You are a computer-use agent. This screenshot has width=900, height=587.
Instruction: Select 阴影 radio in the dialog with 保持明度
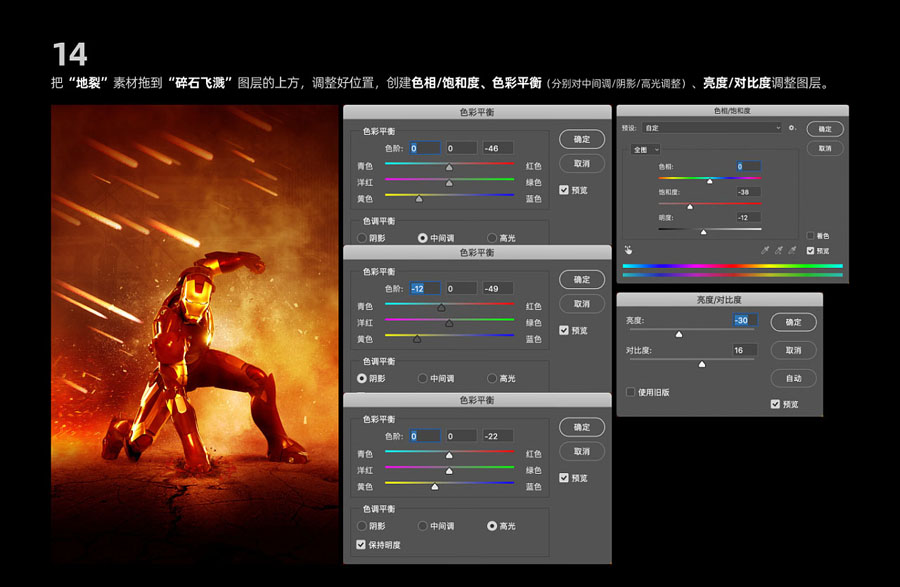[x=362, y=526]
